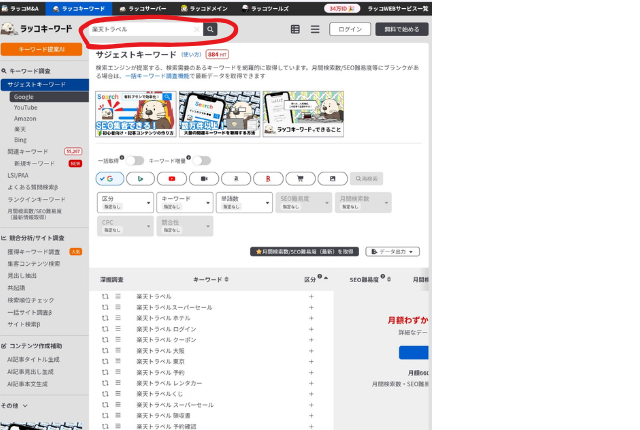Viewport: 640px width, 430px height.
Task: Select the Bing suggest source icon
Action: pyautogui.click(x=141, y=178)
